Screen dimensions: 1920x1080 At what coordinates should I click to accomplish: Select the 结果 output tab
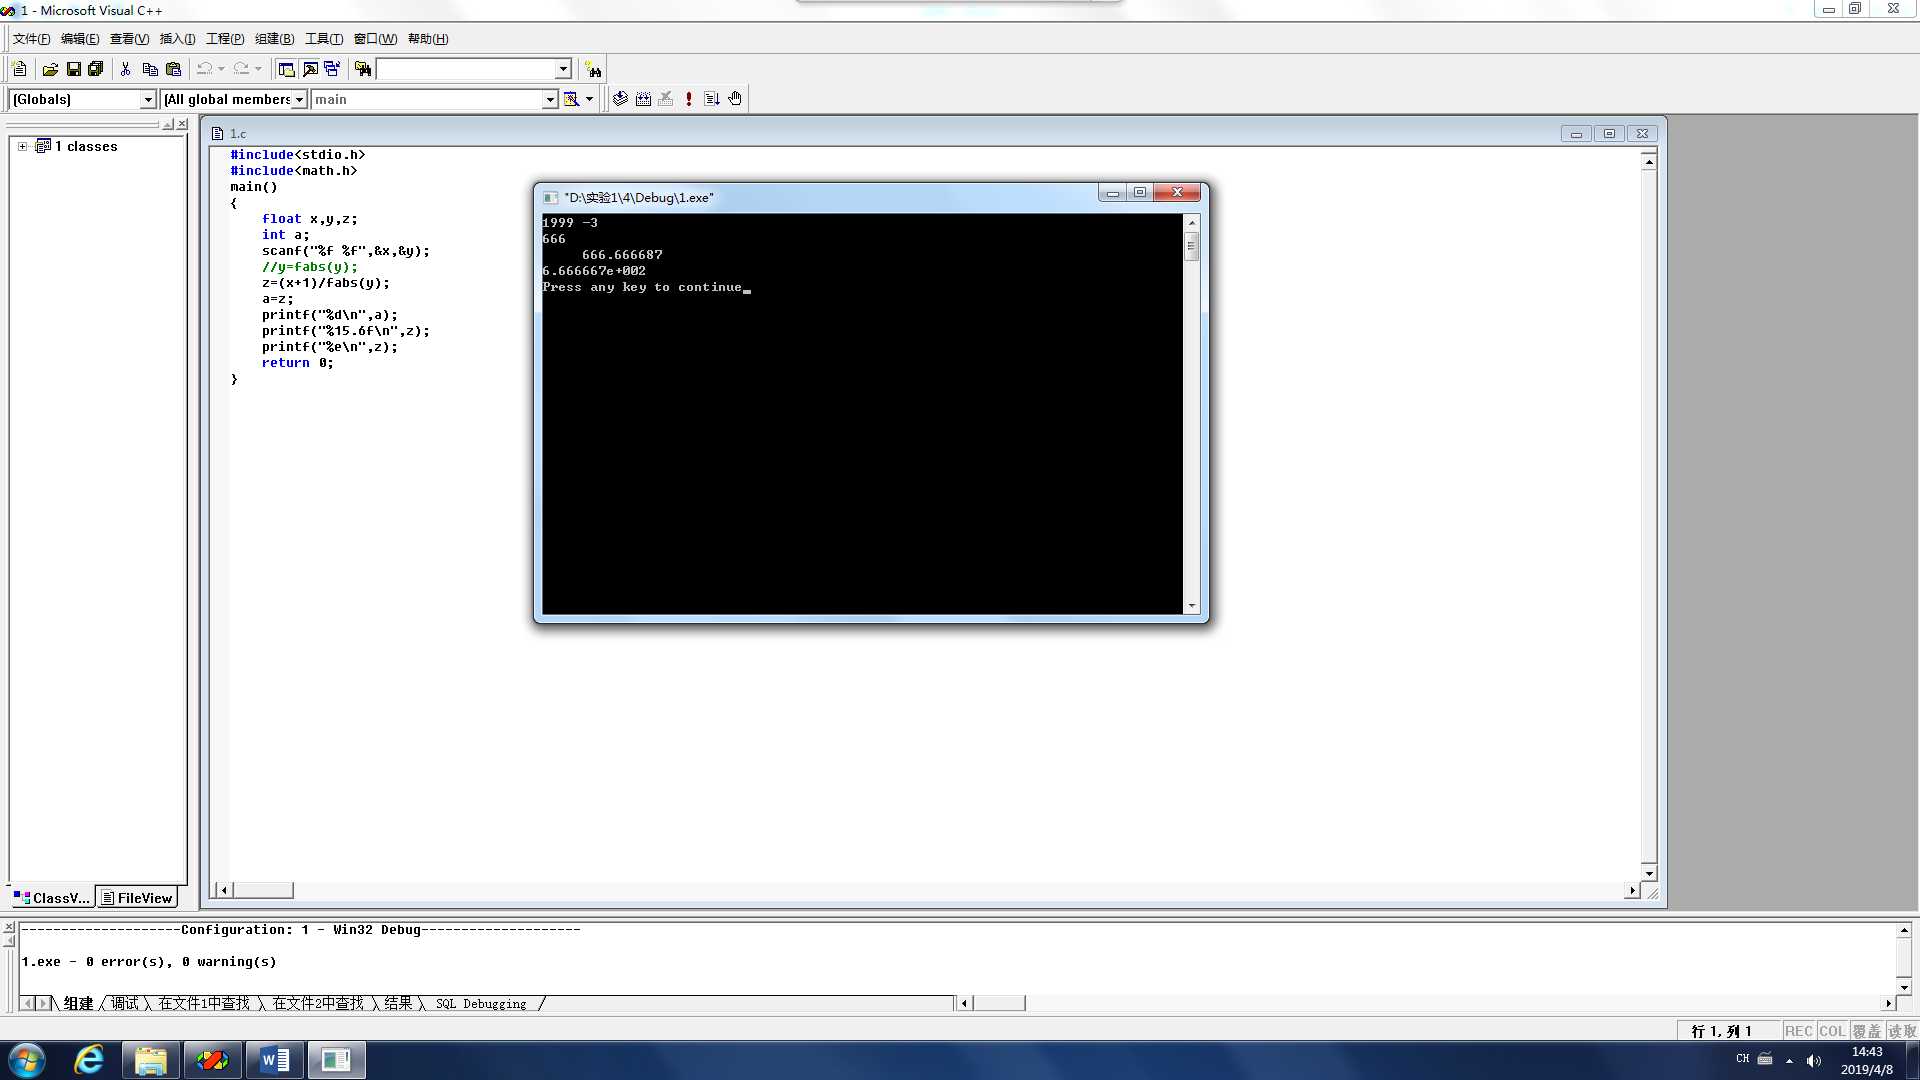tap(398, 1003)
